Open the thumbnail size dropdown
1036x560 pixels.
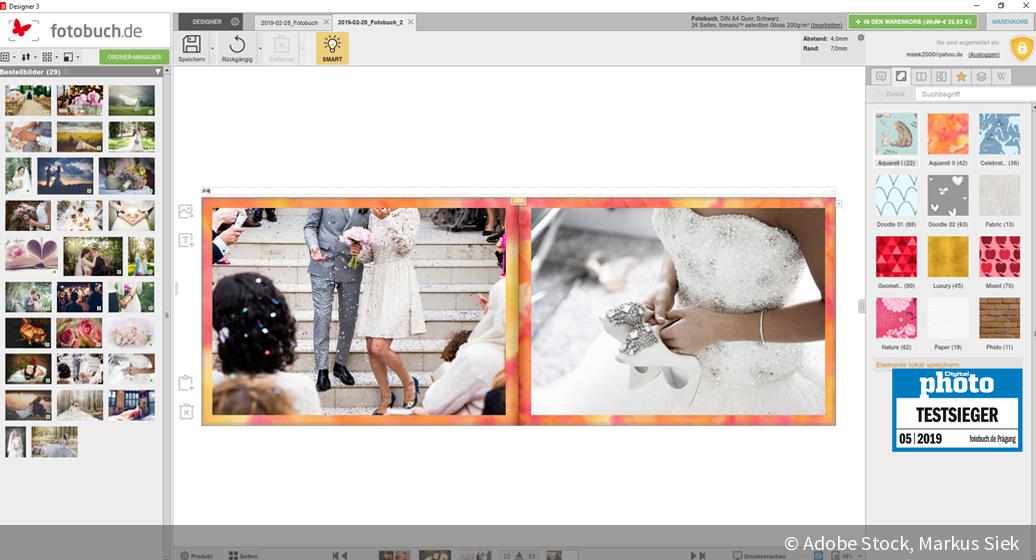(x=70, y=57)
